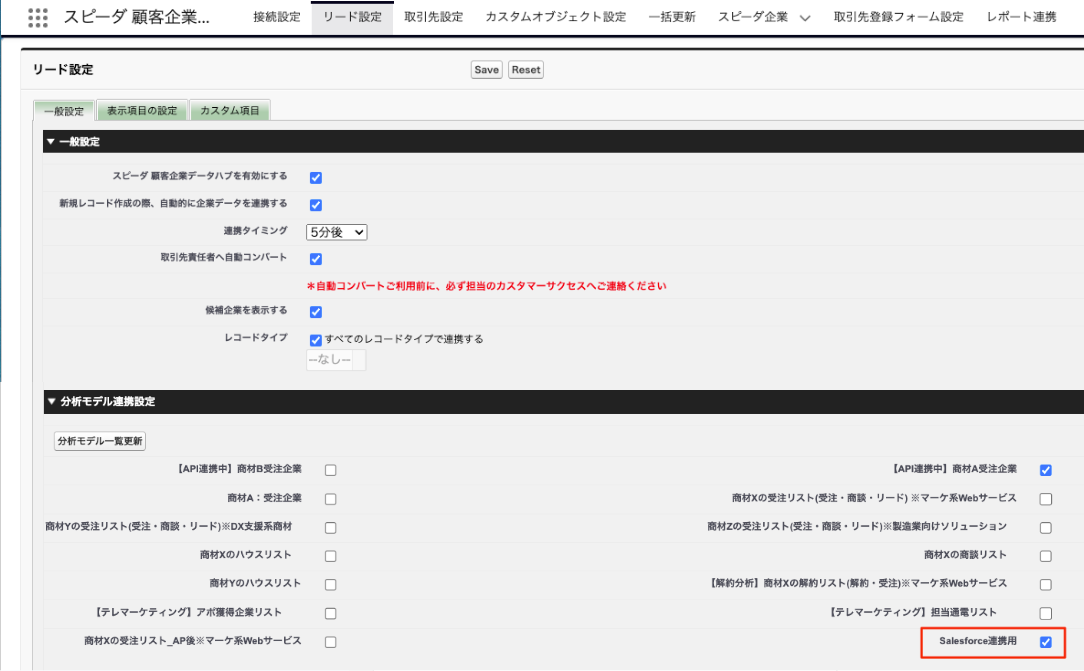
Task: Click the 分析モデル一覧更新 button
Action: [x=99, y=441]
